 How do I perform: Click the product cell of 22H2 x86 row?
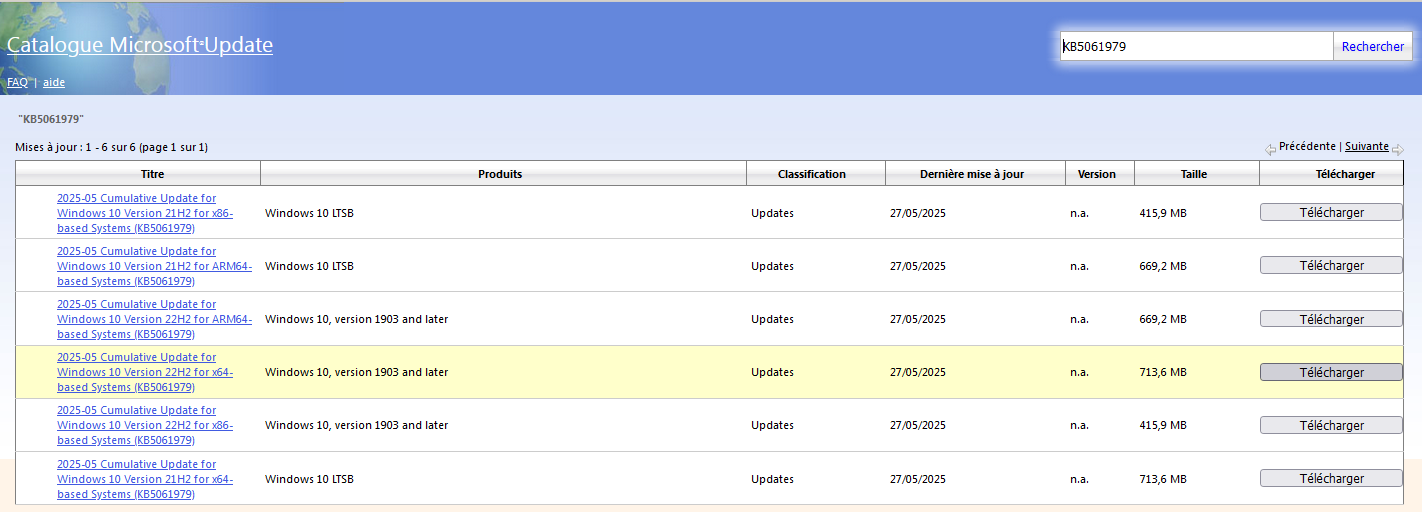click(356, 425)
